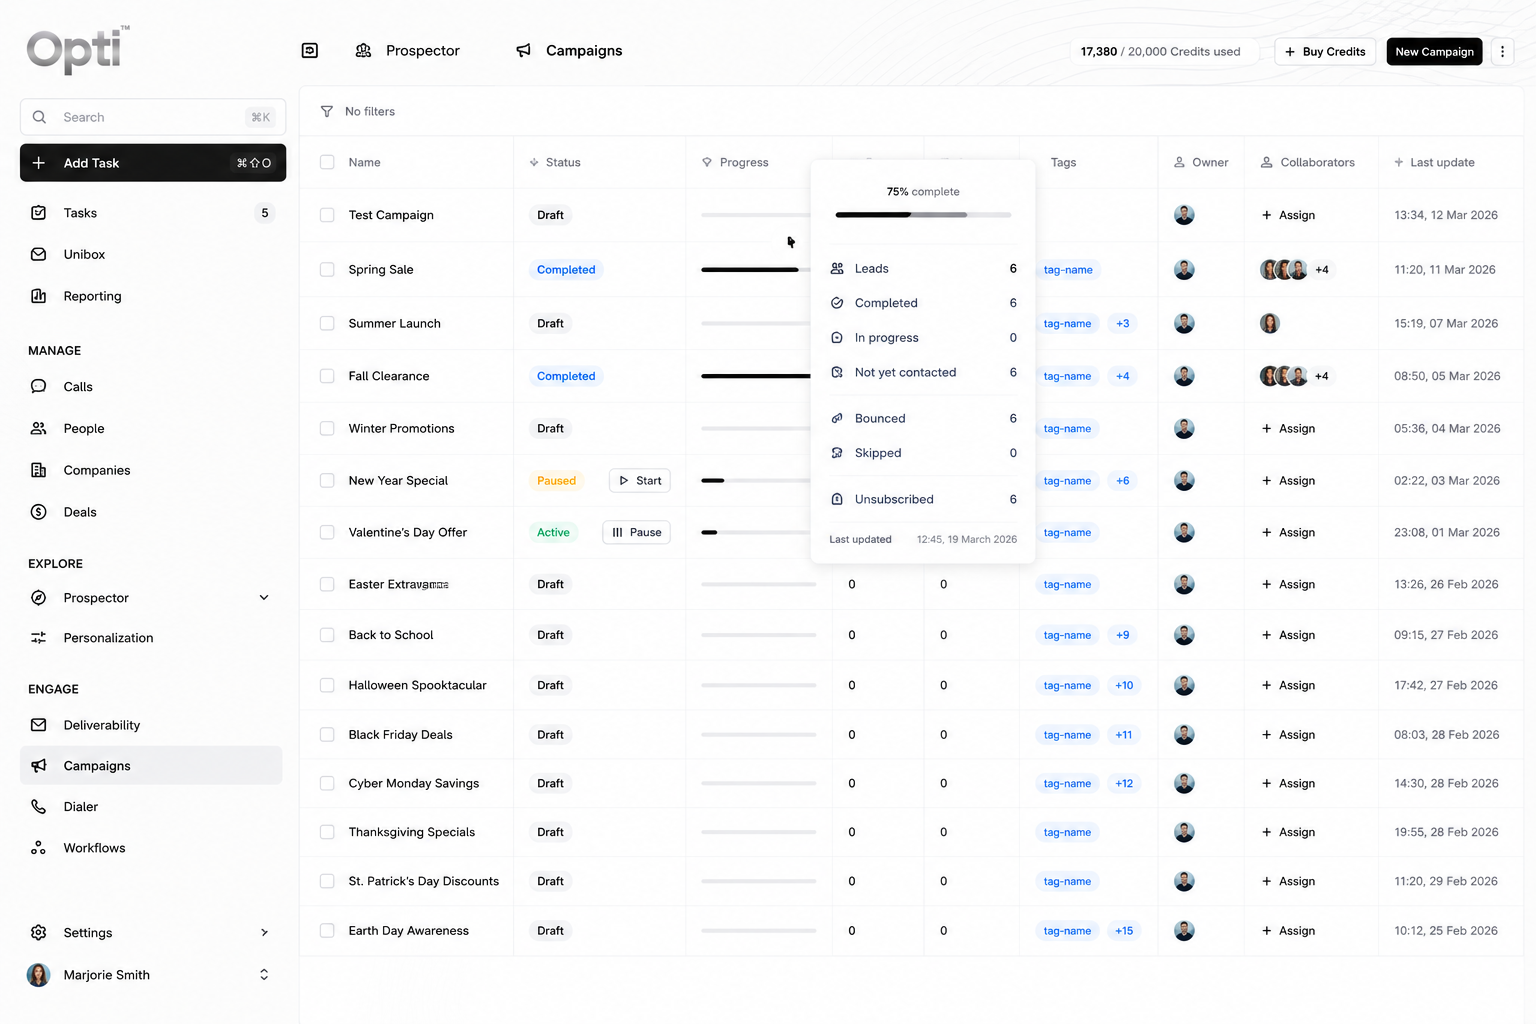Screen dimensions: 1536x1024
Task: Click the Workflows nodes icon
Action: click(39, 848)
